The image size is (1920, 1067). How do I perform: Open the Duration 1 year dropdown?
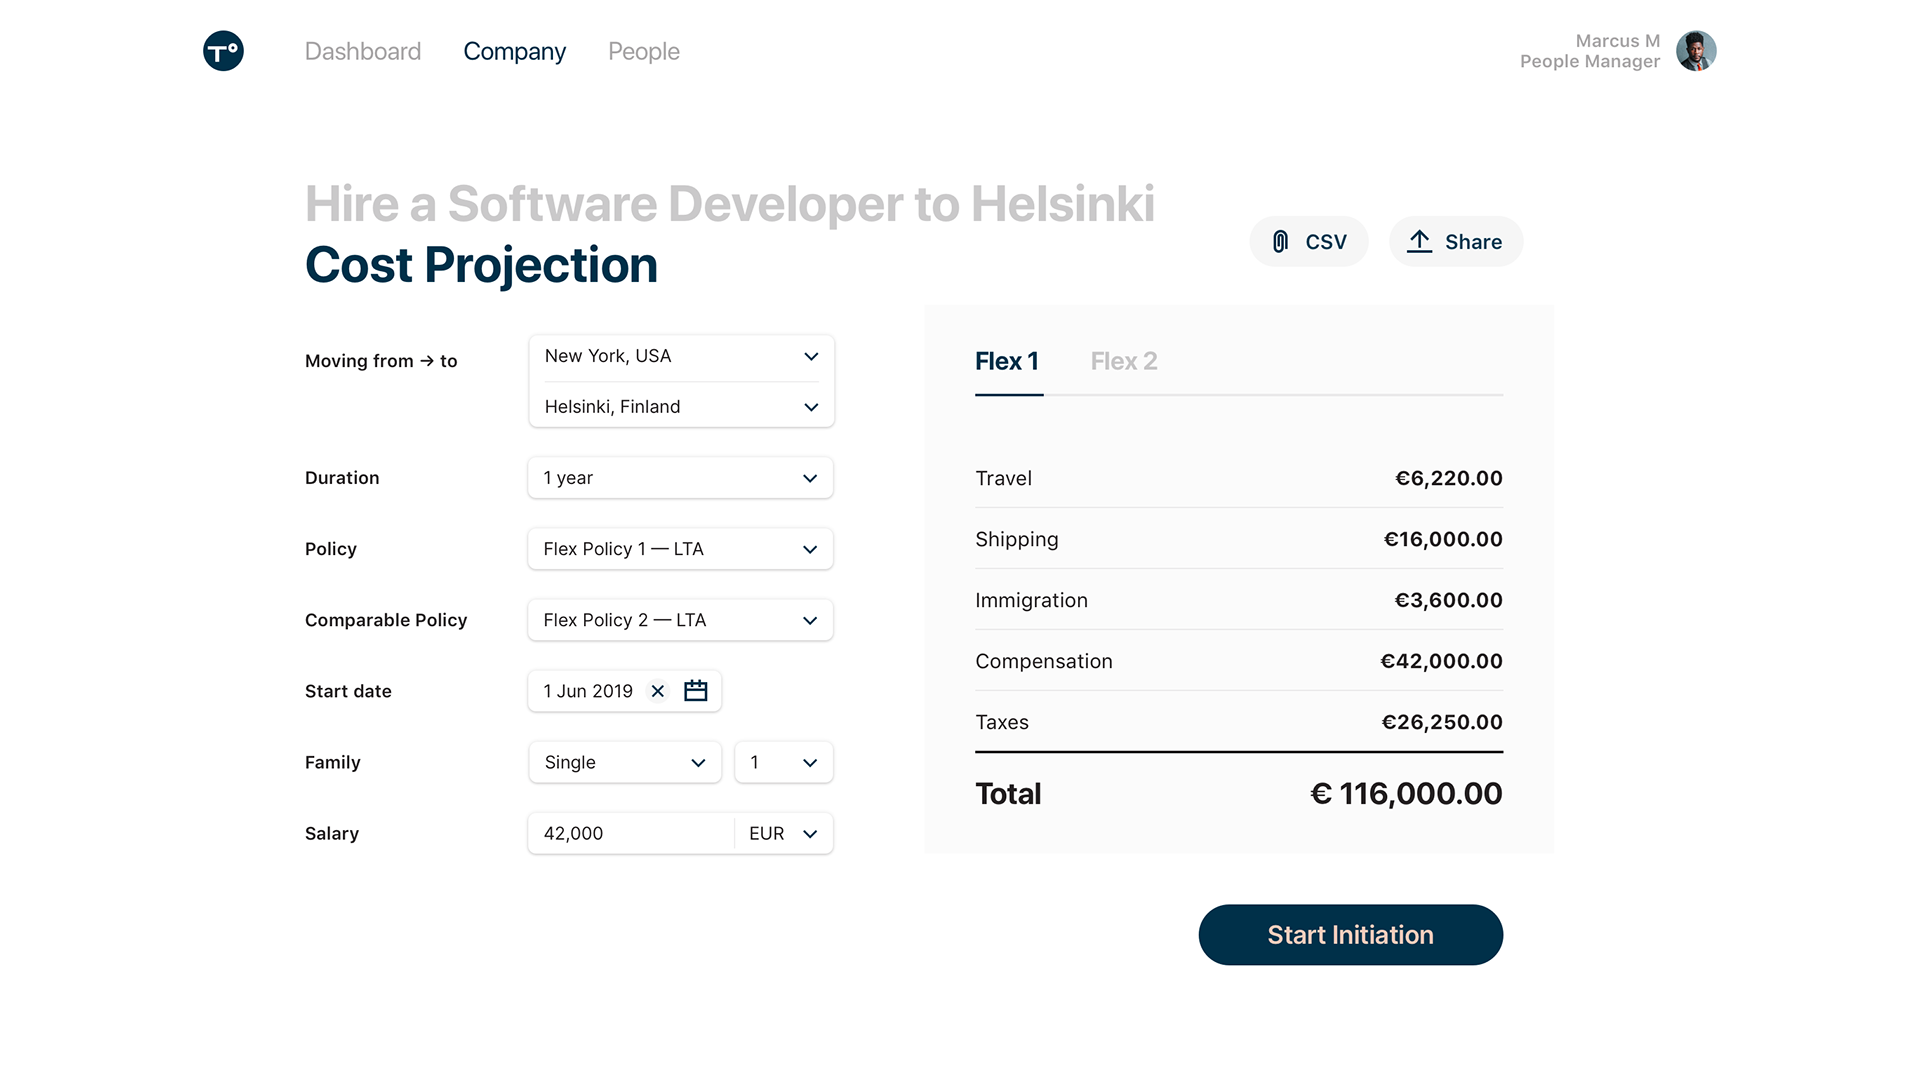pyautogui.click(x=681, y=478)
